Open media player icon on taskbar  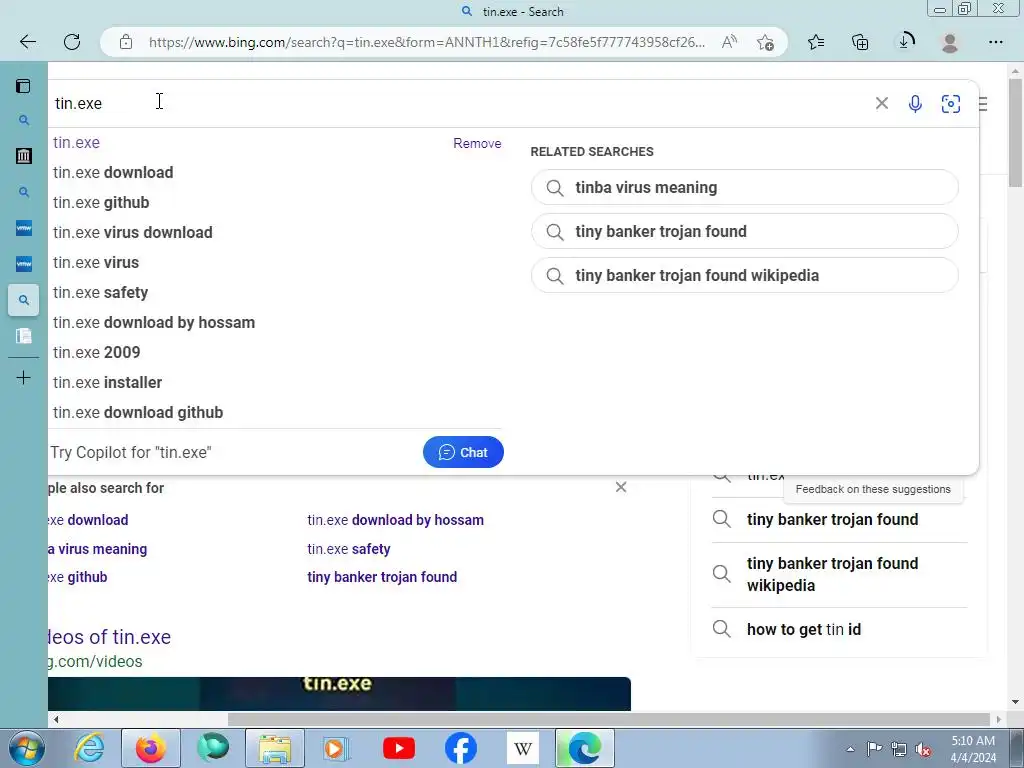pyautogui.click(x=336, y=748)
